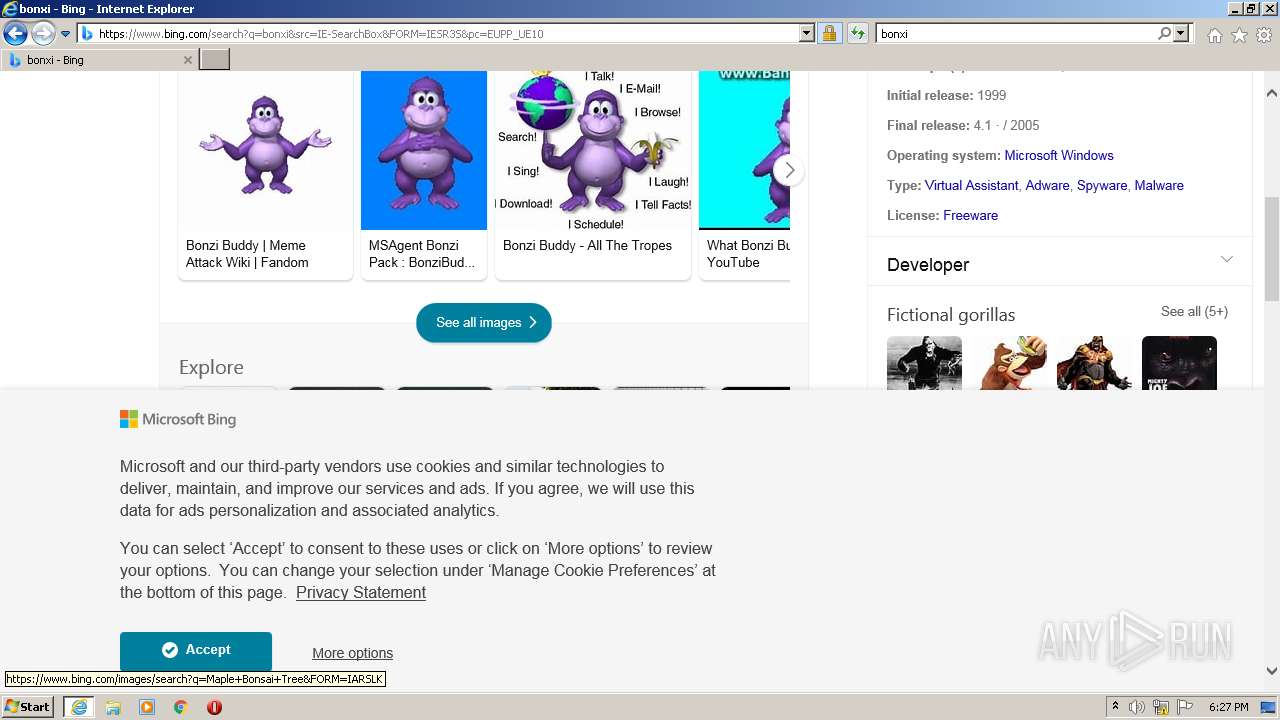The image size is (1280, 720).
Task: Click the vertical scrollbar thumb
Action: coord(1272,249)
